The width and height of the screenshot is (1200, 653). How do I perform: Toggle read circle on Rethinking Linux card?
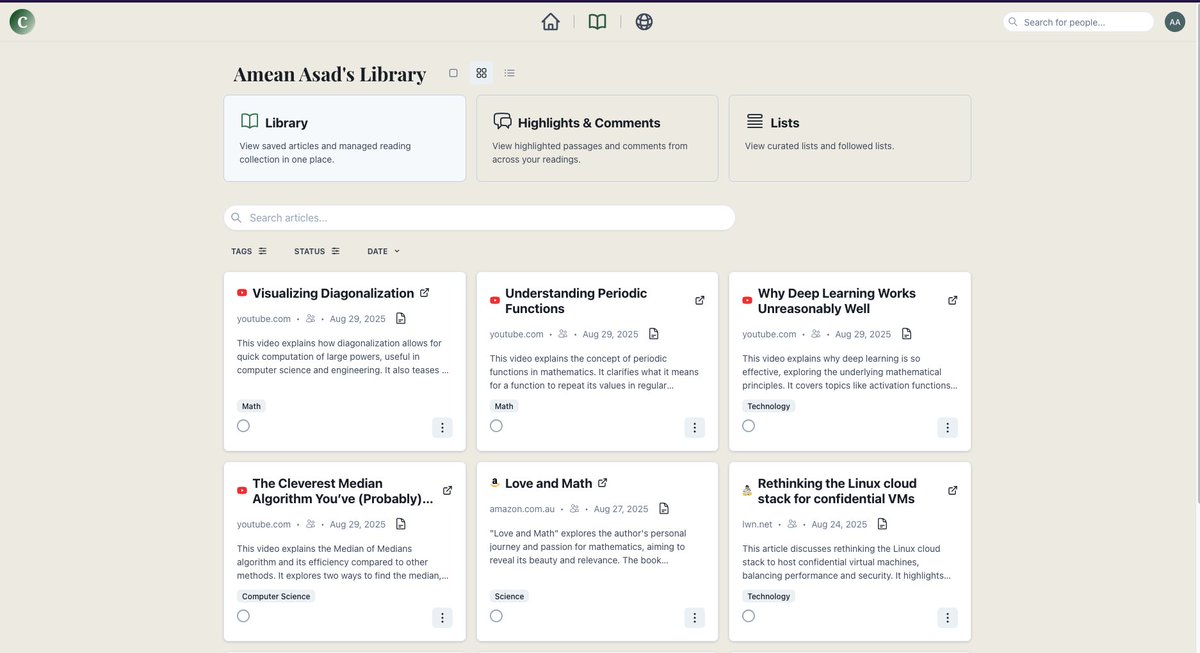point(749,616)
